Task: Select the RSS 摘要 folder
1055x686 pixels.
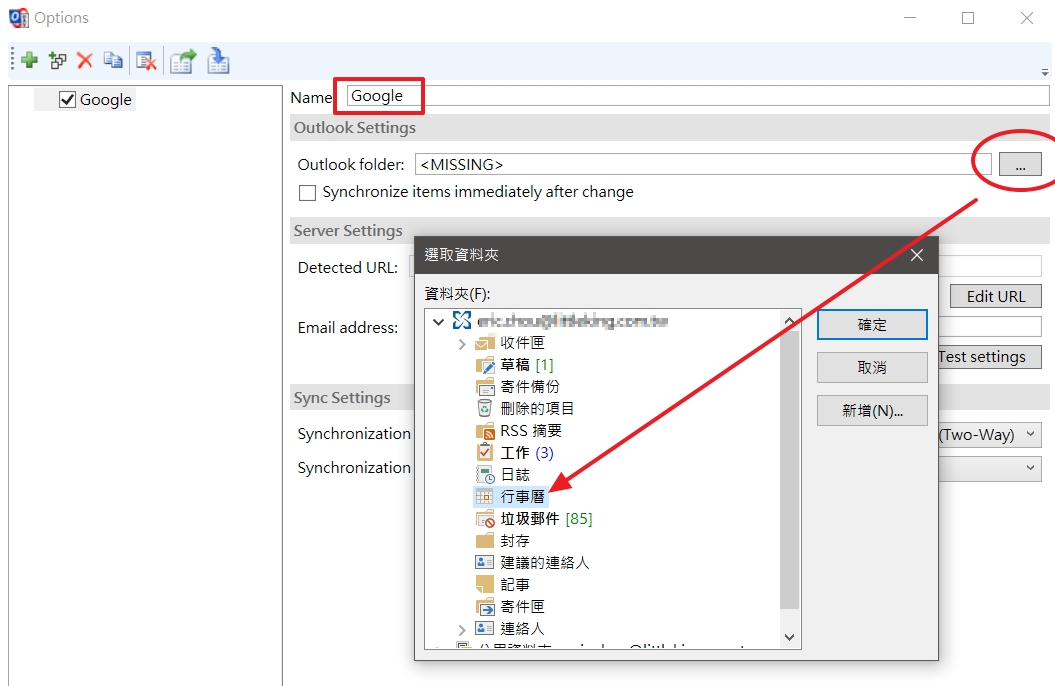Action: [531, 430]
